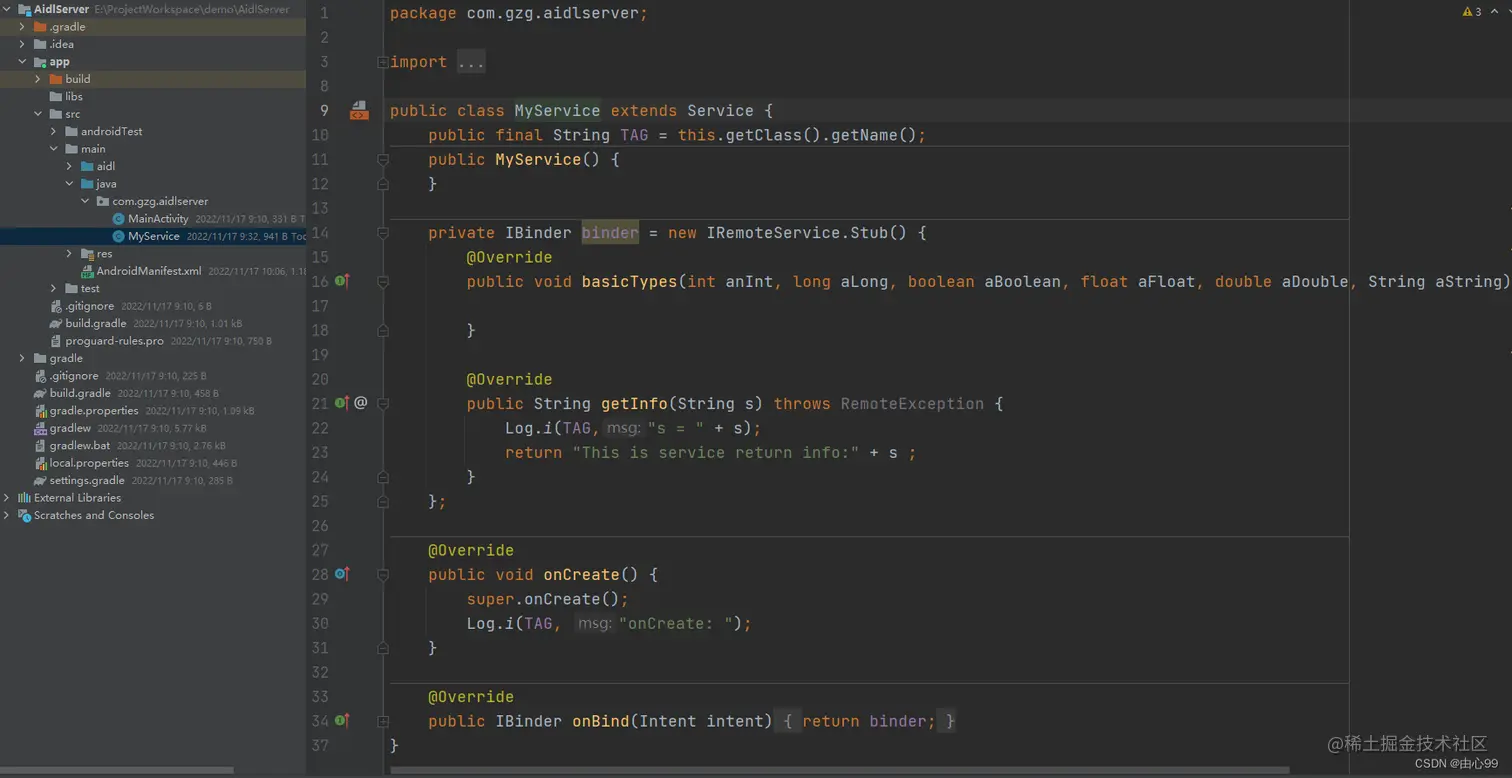The height and width of the screenshot is (778, 1512).
Task: Toggle the fold marker for import block
Action: click(x=383, y=62)
